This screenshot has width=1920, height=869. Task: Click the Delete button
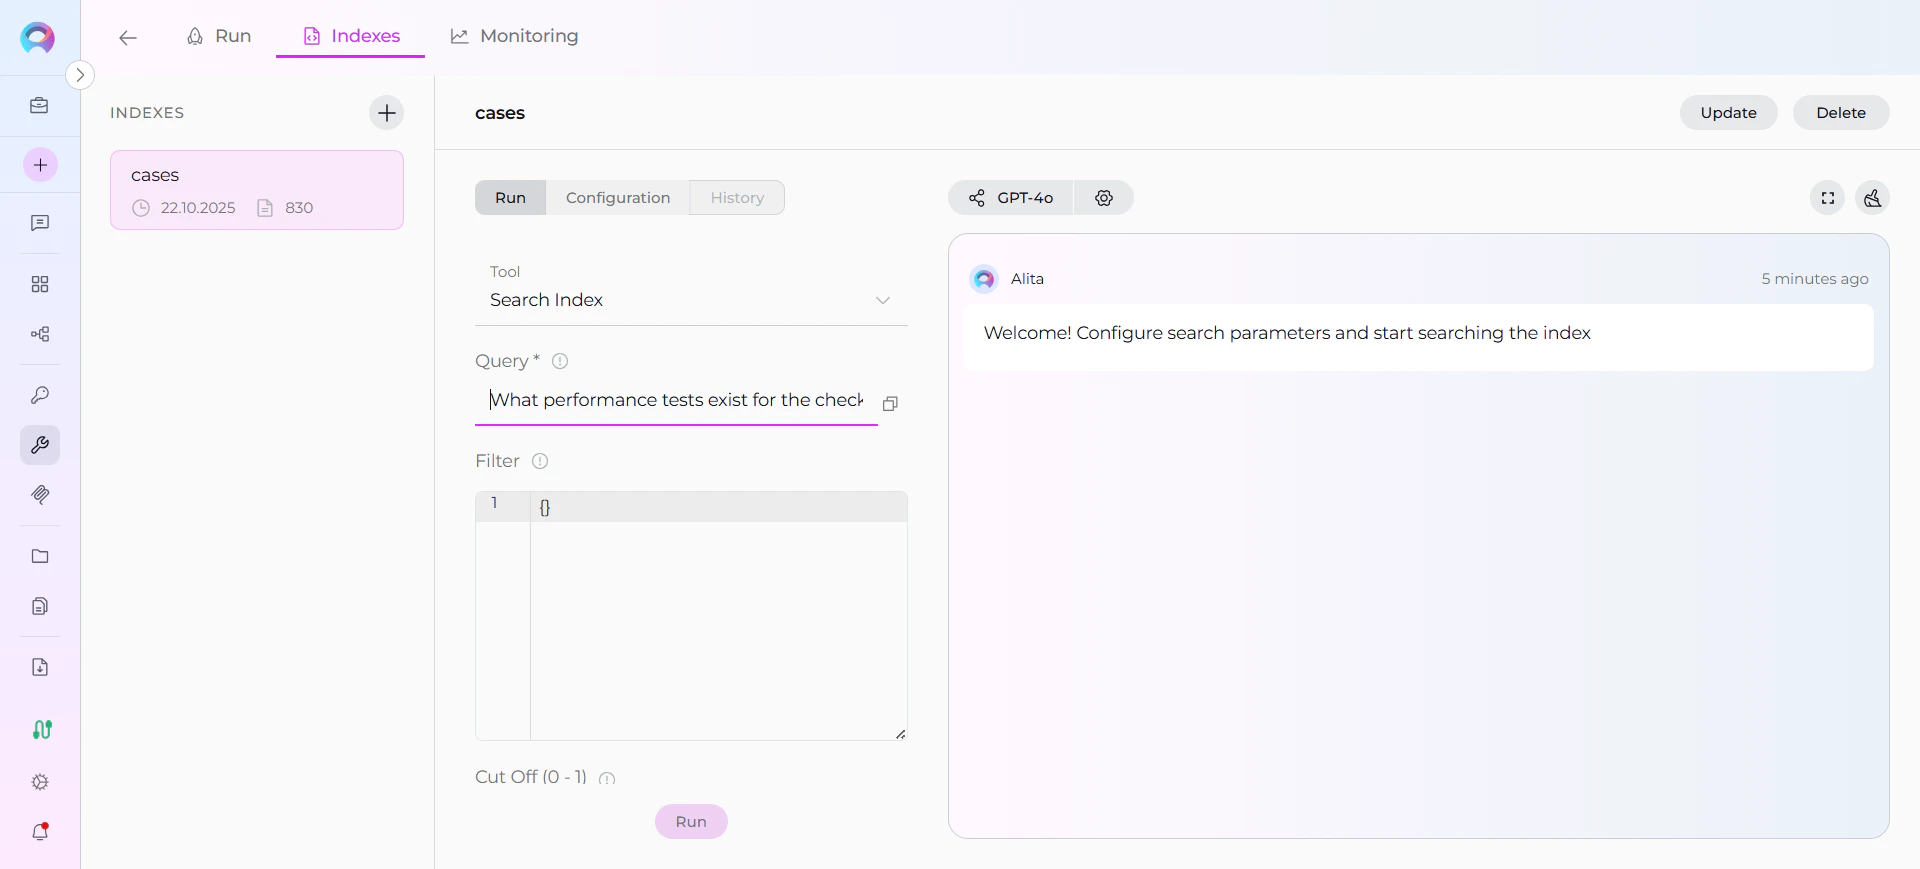(x=1841, y=113)
